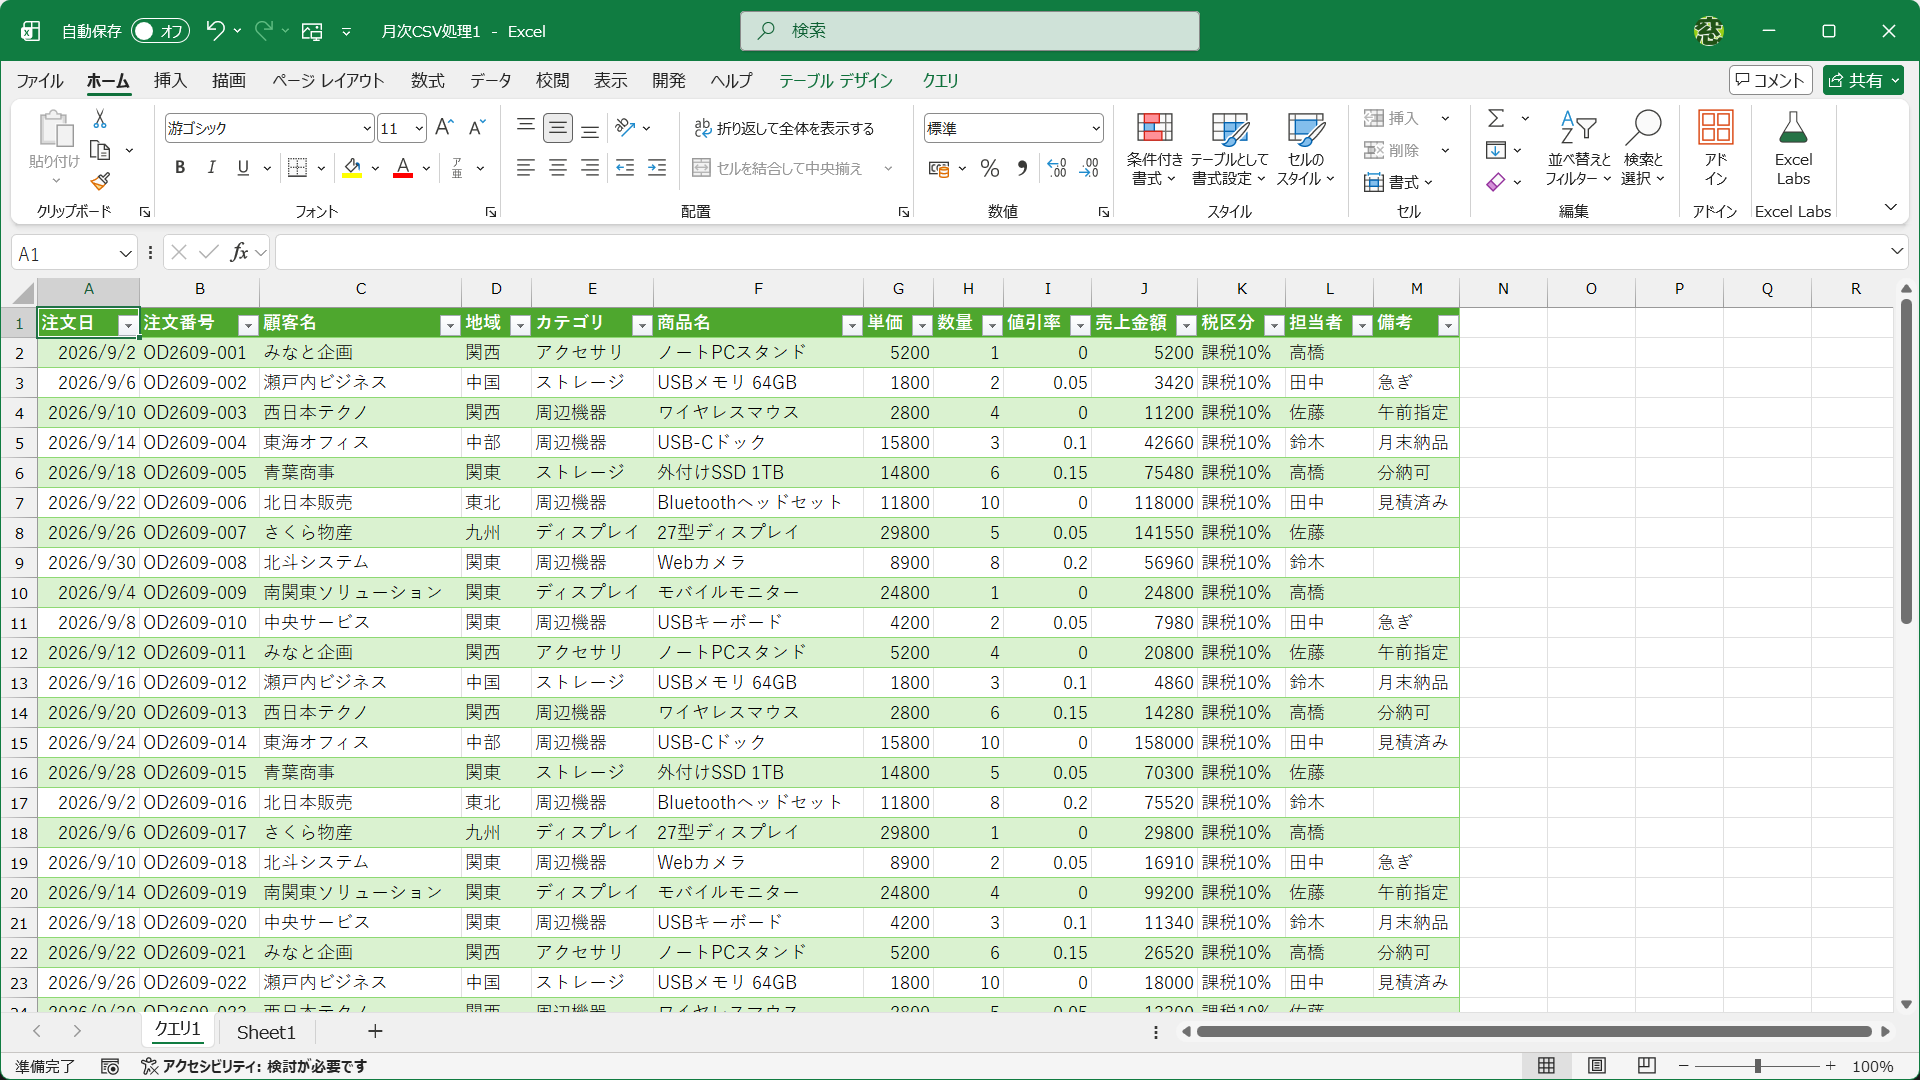Open the データ ribbon tab
Screen dimensions: 1920x1080
[x=491, y=81]
